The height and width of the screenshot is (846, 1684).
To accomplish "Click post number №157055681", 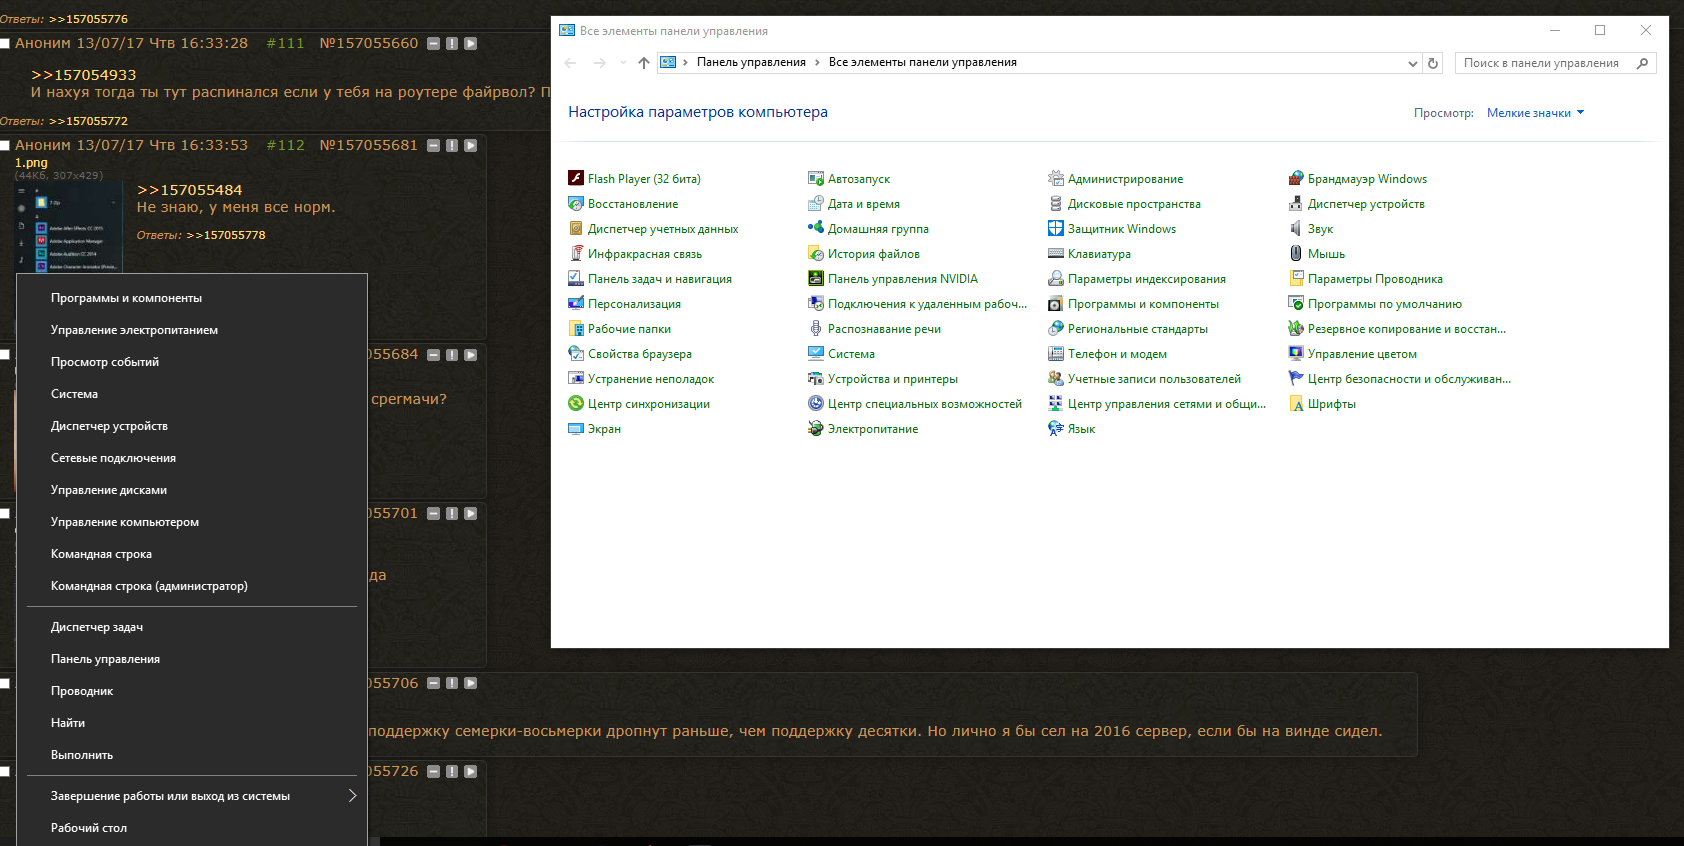I will (x=368, y=145).
